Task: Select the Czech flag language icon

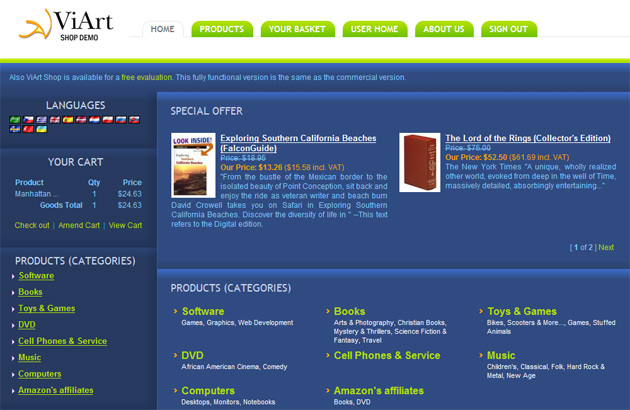Action: tap(28, 119)
